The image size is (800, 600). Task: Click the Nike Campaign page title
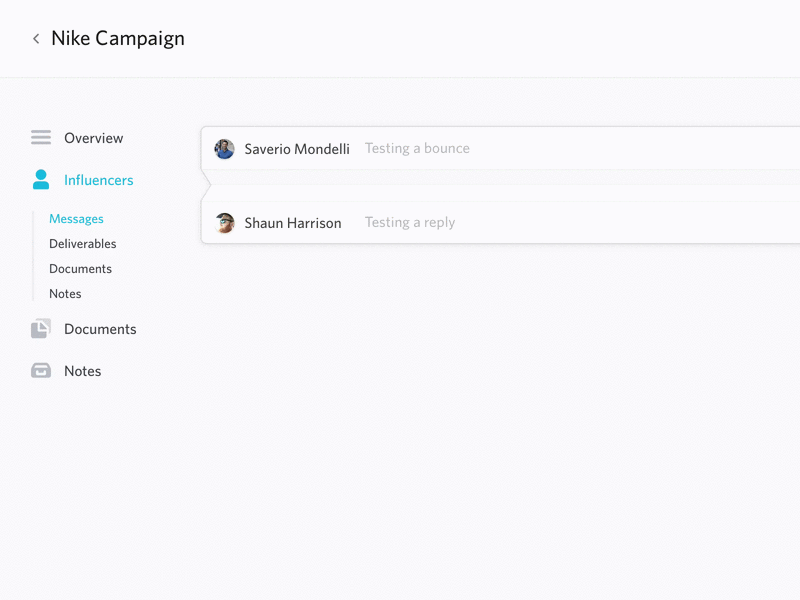click(x=118, y=39)
